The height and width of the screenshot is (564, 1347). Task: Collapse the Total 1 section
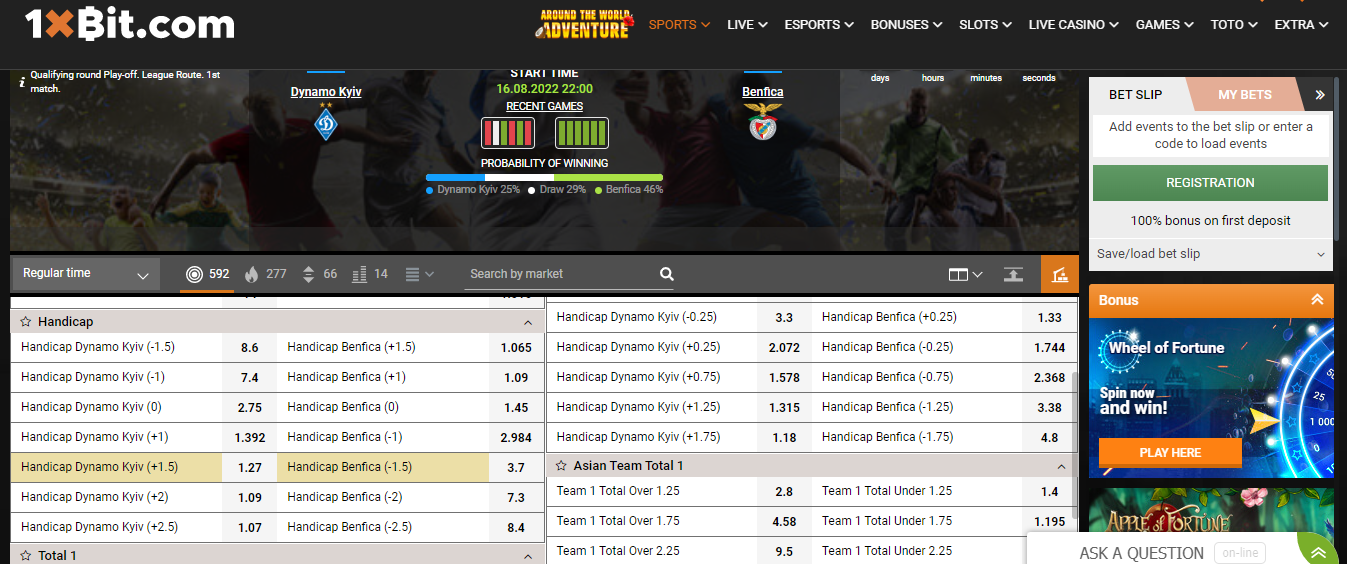click(x=528, y=556)
